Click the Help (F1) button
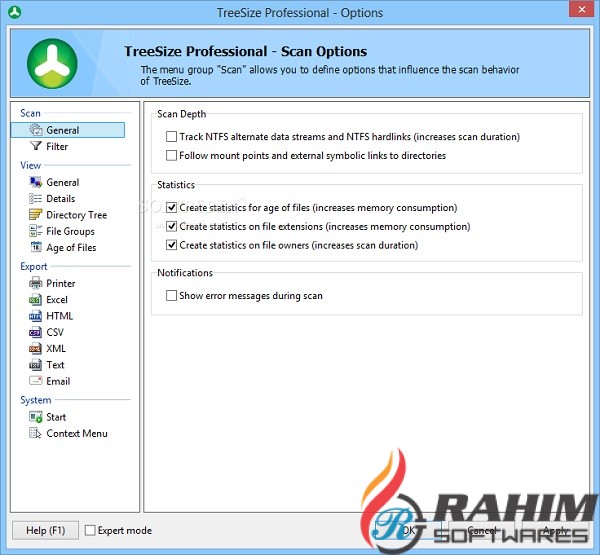The width and height of the screenshot is (600, 555). [x=46, y=531]
